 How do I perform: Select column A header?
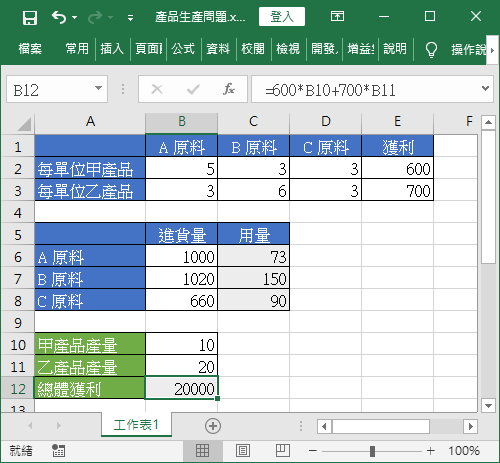(x=90, y=122)
